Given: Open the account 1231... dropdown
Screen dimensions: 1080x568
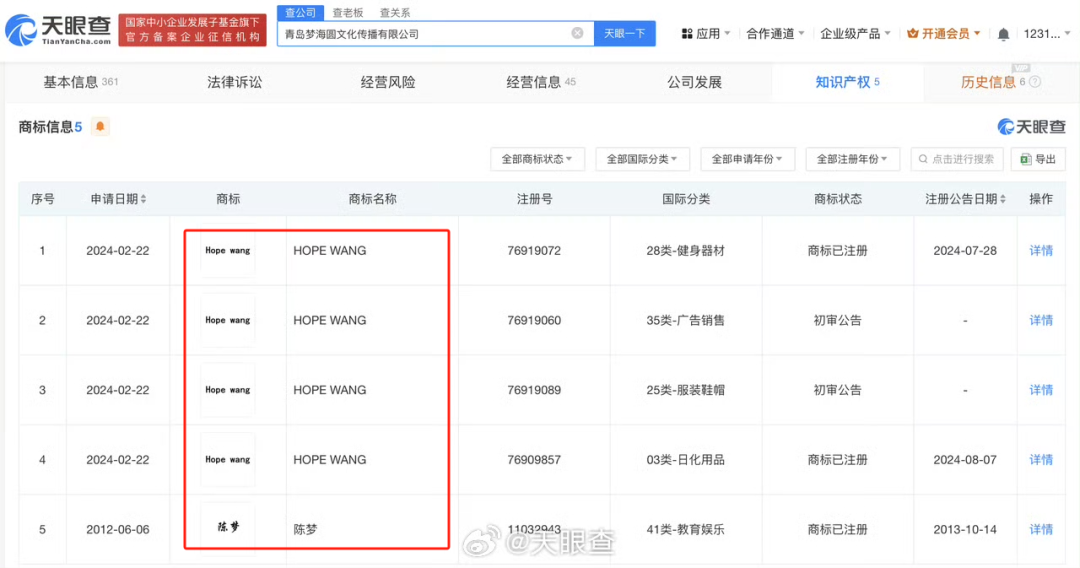Looking at the screenshot, I should coord(1046,34).
